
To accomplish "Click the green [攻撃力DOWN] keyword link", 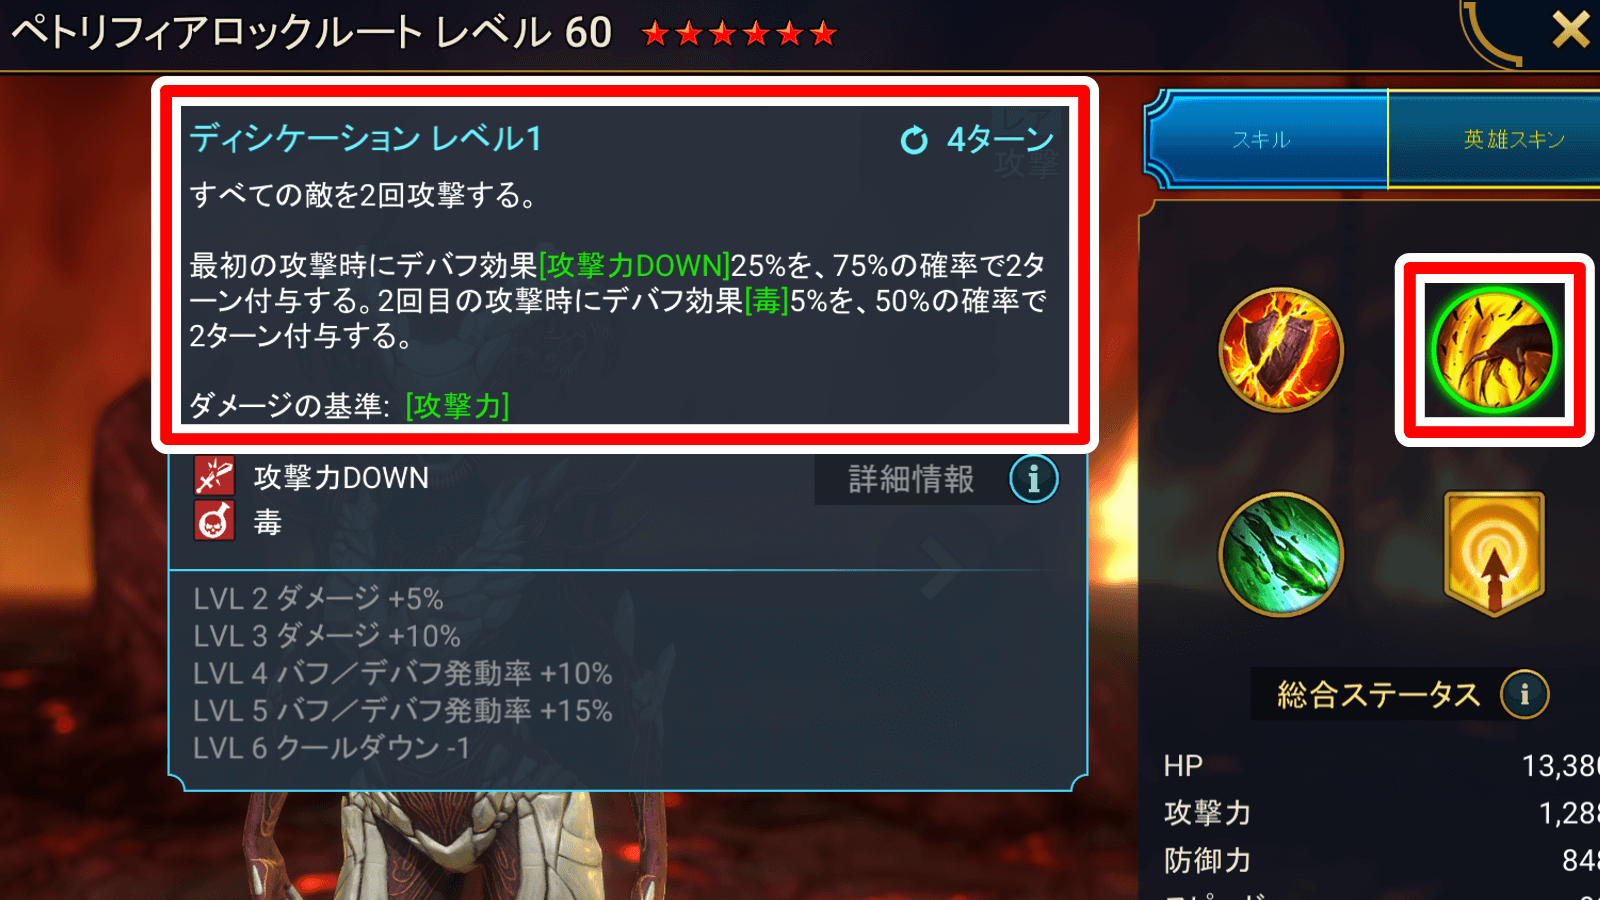I will click(634, 265).
